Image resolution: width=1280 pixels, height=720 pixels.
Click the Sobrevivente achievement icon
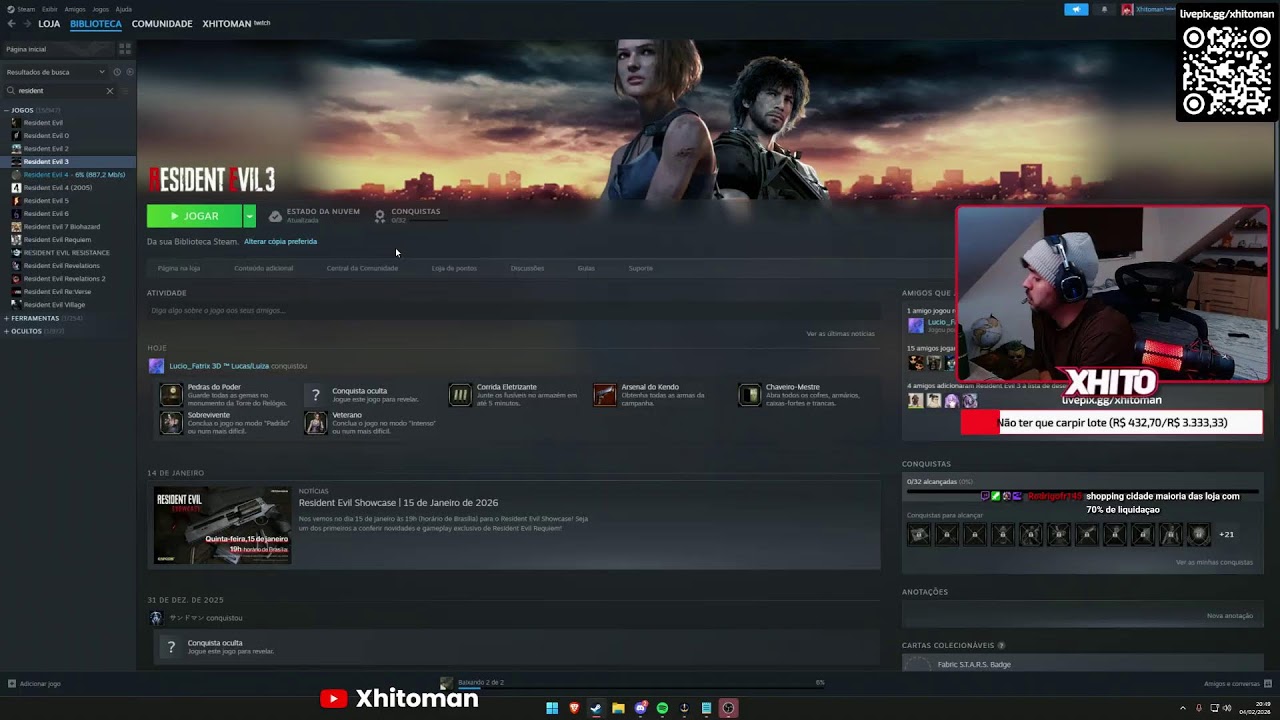pos(171,423)
